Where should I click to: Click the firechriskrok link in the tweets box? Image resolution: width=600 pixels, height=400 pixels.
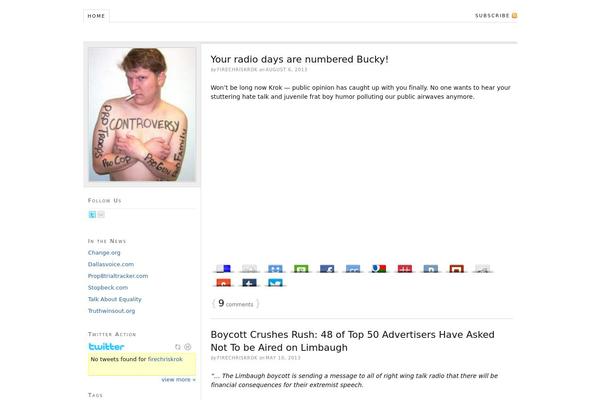click(165, 359)
